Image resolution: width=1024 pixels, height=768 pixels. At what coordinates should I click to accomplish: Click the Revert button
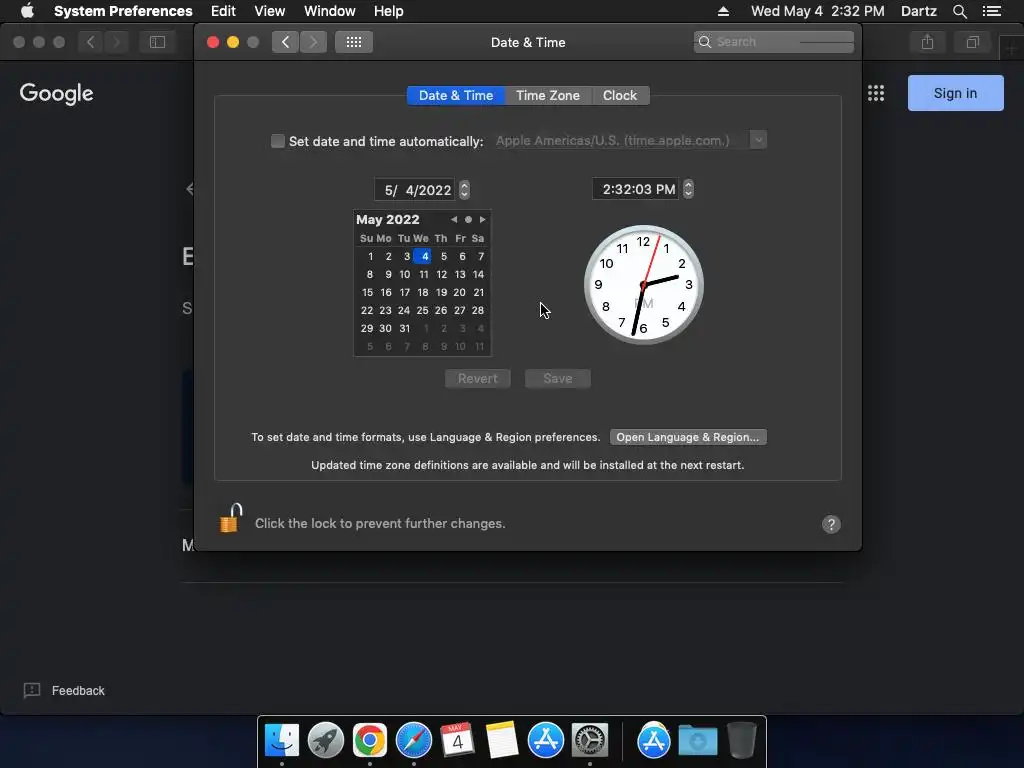point(477,379)
